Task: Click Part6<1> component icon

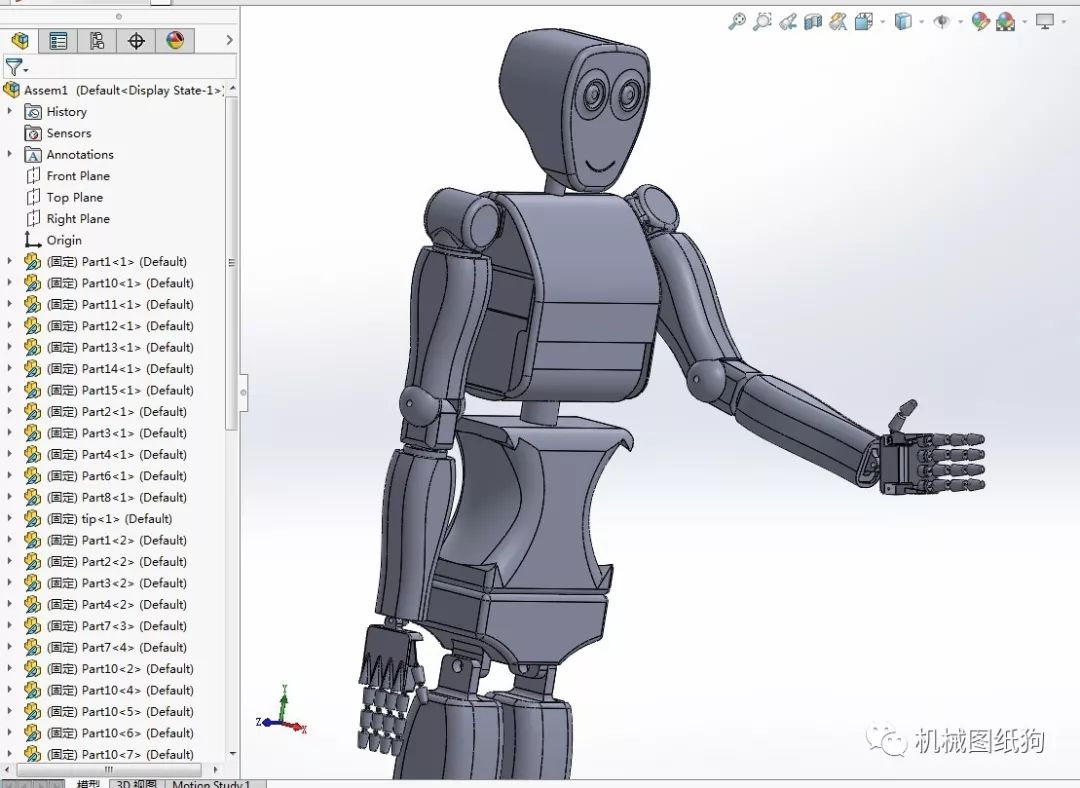Action: point(32,475)
